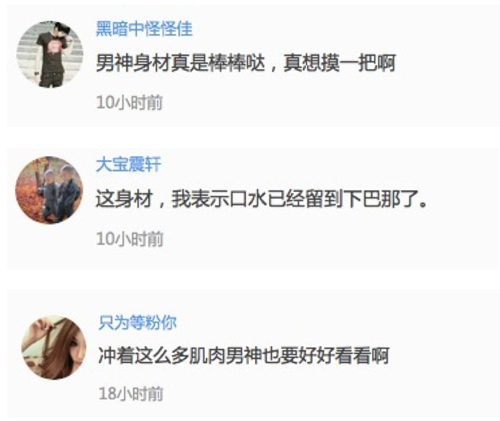Visit username link 只为等粉你
Viewport: 500px width, 421px height.
tap(137, 322)
